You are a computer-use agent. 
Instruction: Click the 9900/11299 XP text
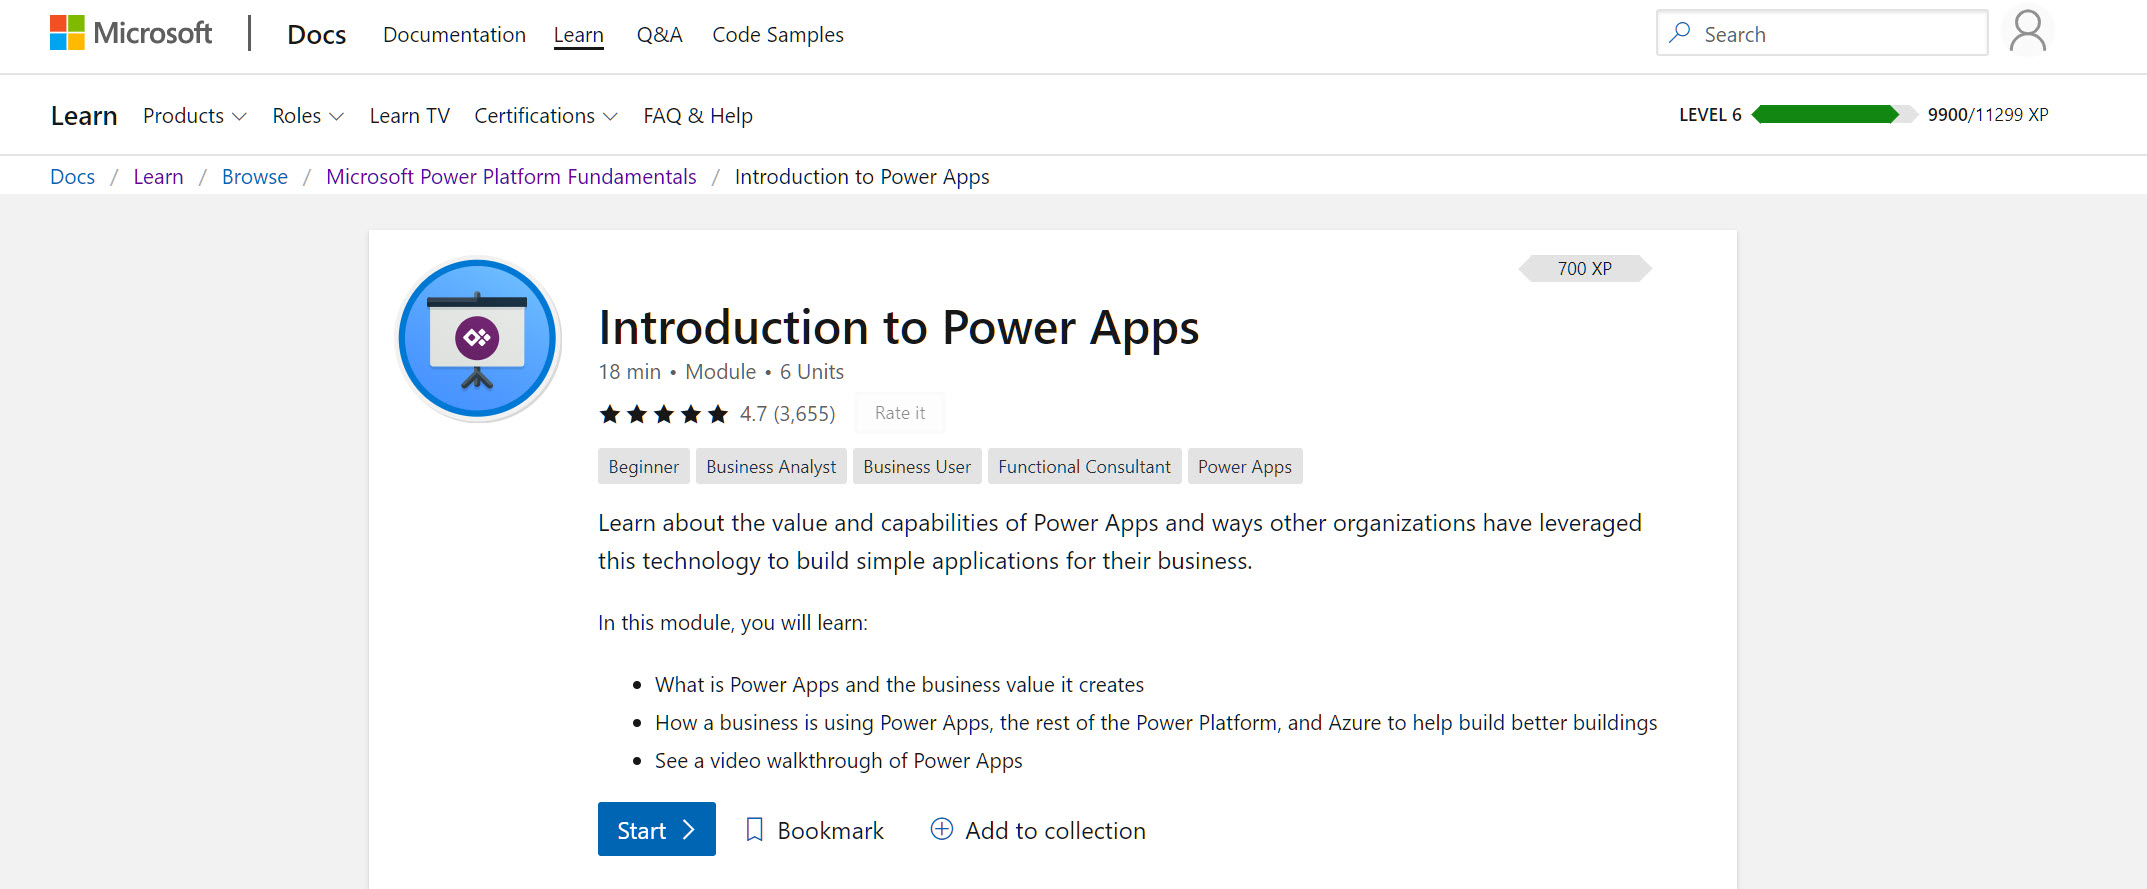(x=1988, y=114)
